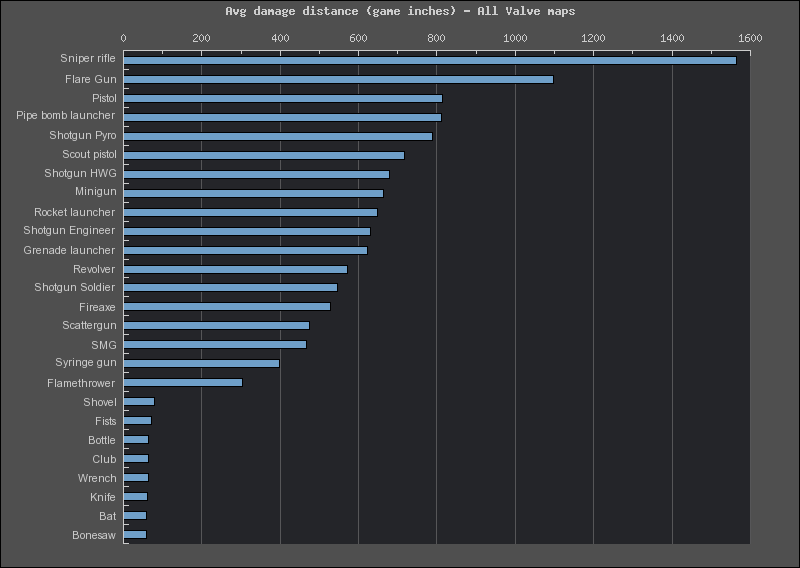Click the 'Pistol' label
Image resolution: width=800 pixels, height=568 pixels.
104,98
